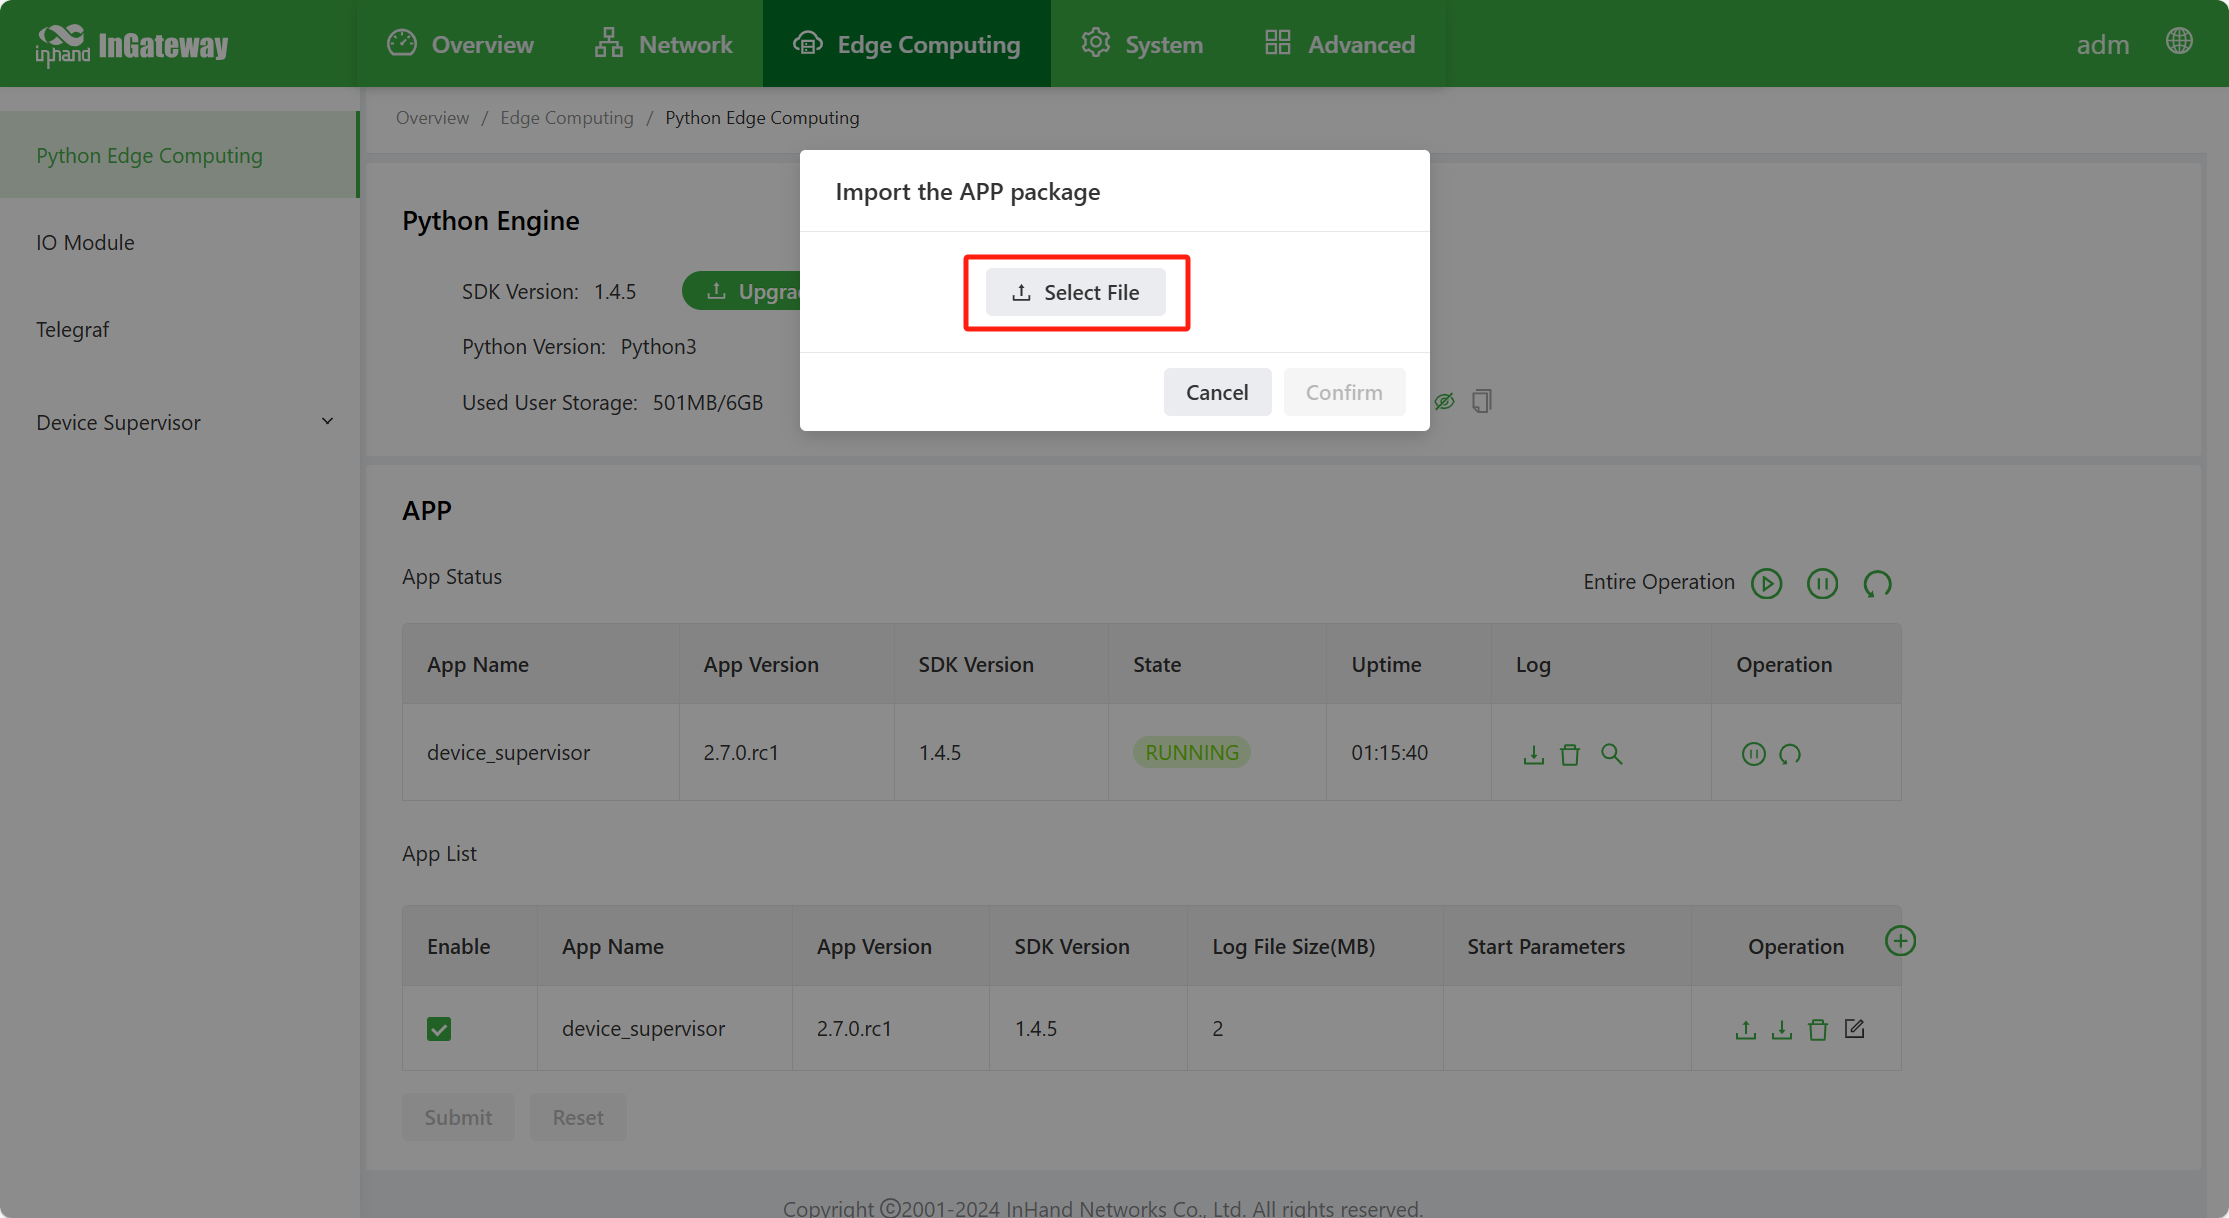The image size is (2229, 1218).
Task: Clear device_supervisor log with trash icon
Action: [1570, 754]
